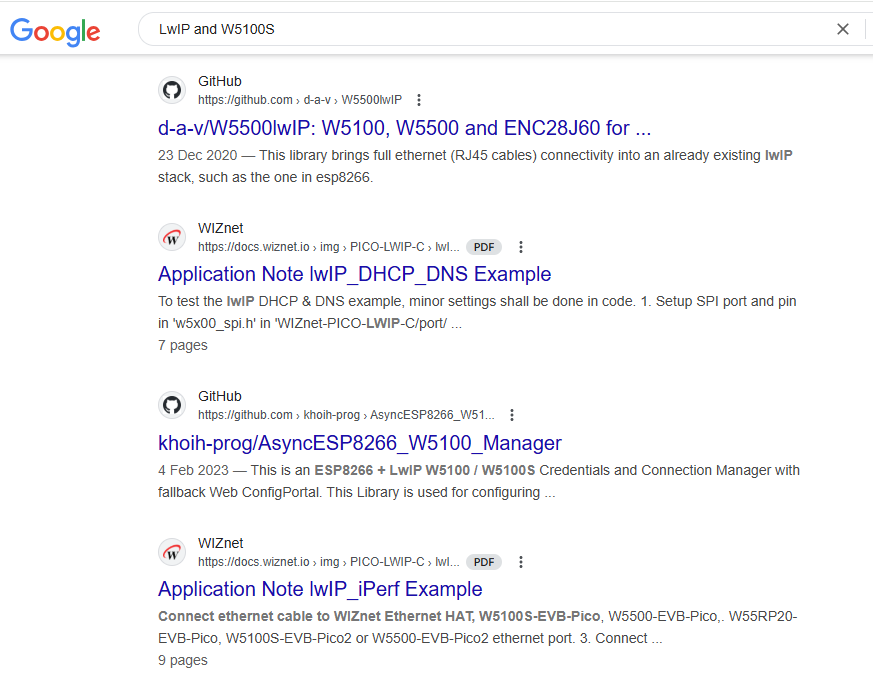Clear the search box with X icon

(x=842, y=29)
